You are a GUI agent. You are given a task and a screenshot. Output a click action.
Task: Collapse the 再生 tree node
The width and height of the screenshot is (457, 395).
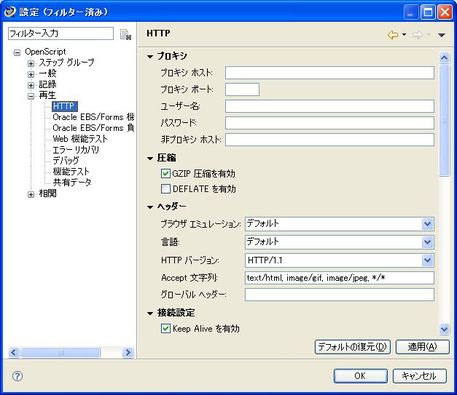[x=31, y=96]
